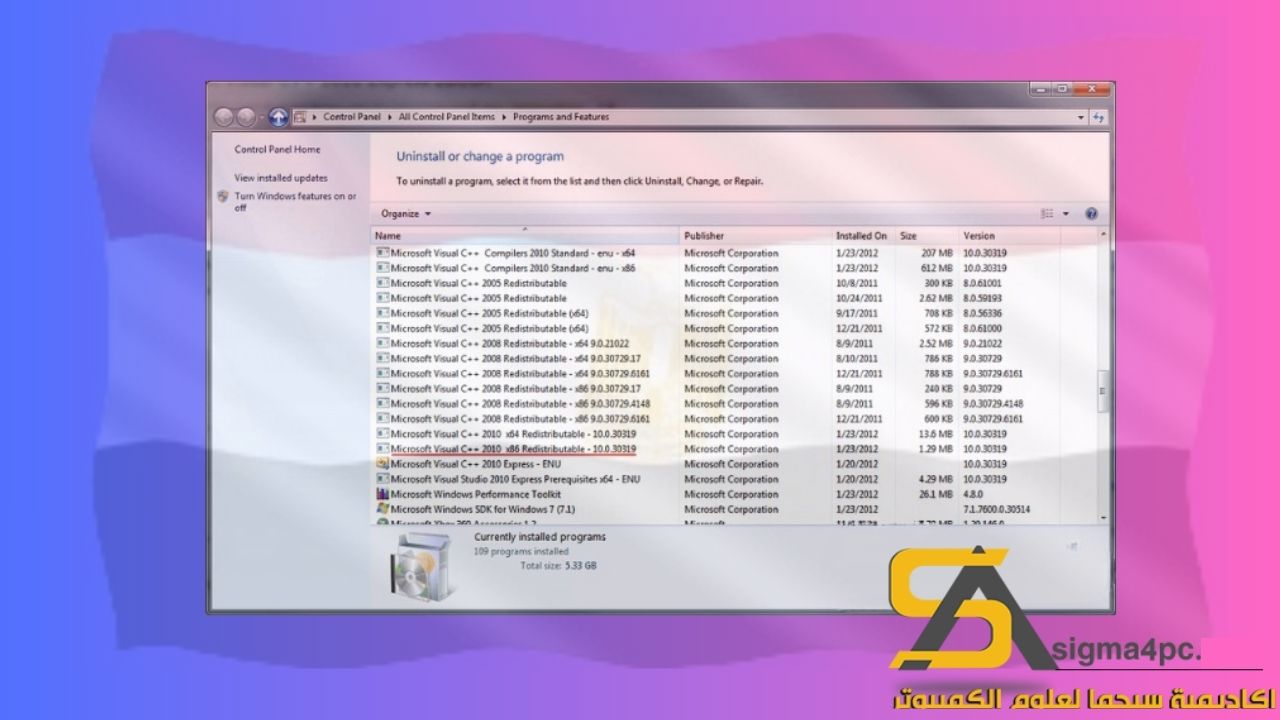The image size is (1280, 720).
Task: Click the Windows Performance Toolkit icon
Action: [382, 494]
